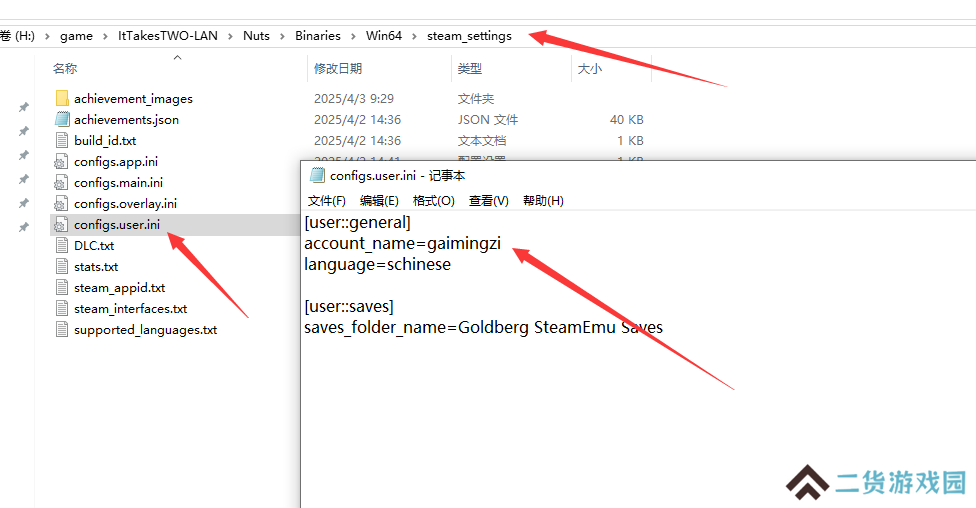976x508 pixels.
Task: Open the 查看(V) menu in Notepad
Action: 489,200
